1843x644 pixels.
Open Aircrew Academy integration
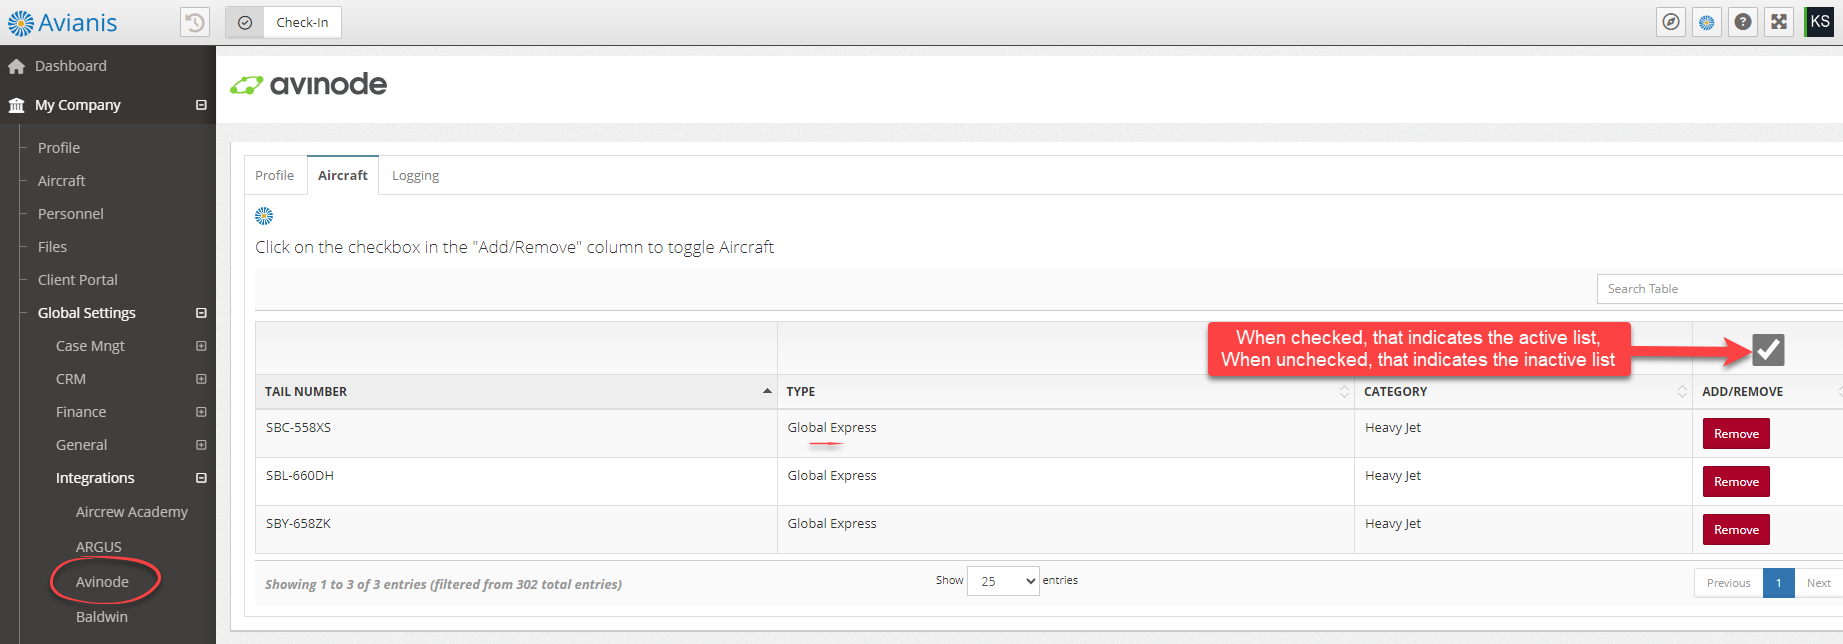coord(132,512)
